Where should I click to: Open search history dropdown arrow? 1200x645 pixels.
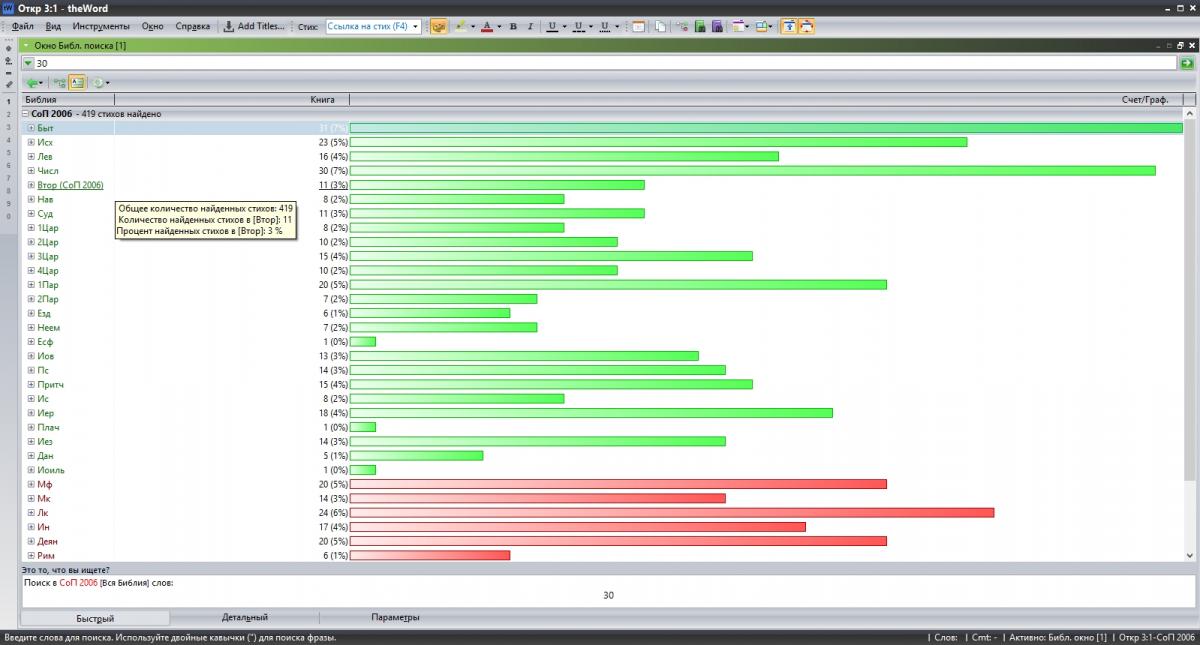pos(28,63)
